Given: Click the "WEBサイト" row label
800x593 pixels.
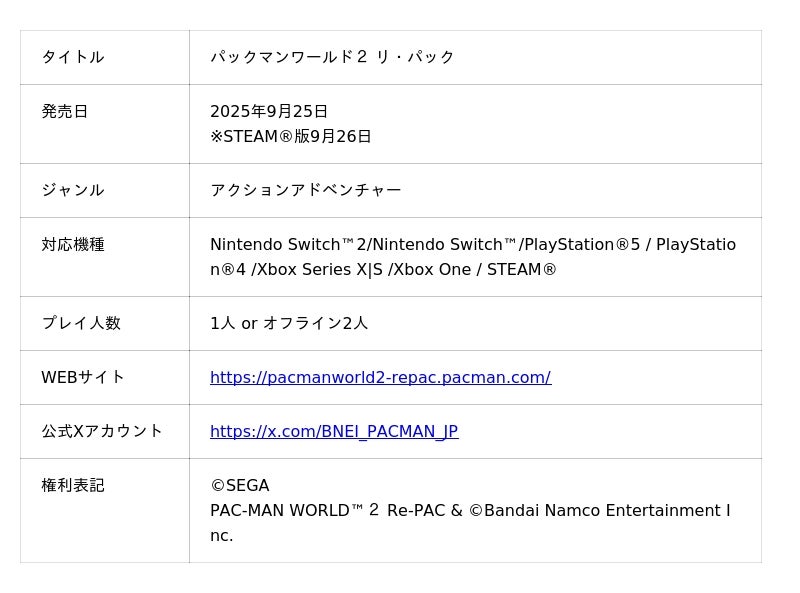Looking at the screenshot, I should tap(83, 377).
